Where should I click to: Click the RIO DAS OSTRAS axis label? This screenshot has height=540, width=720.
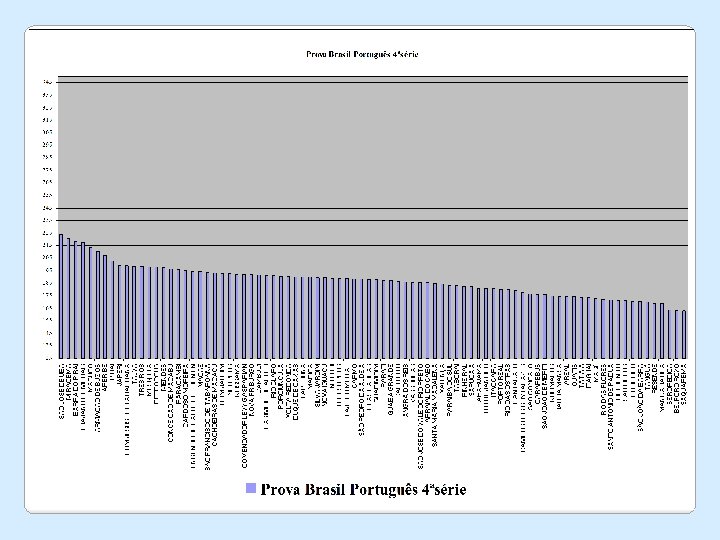[508, 390]
